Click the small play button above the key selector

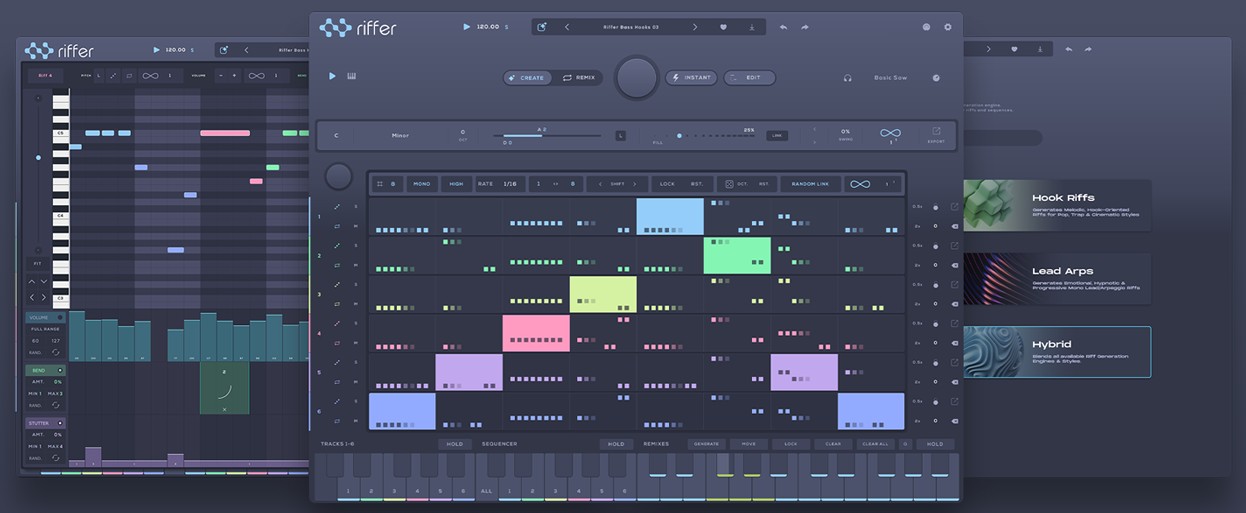(x=333, y=76)
